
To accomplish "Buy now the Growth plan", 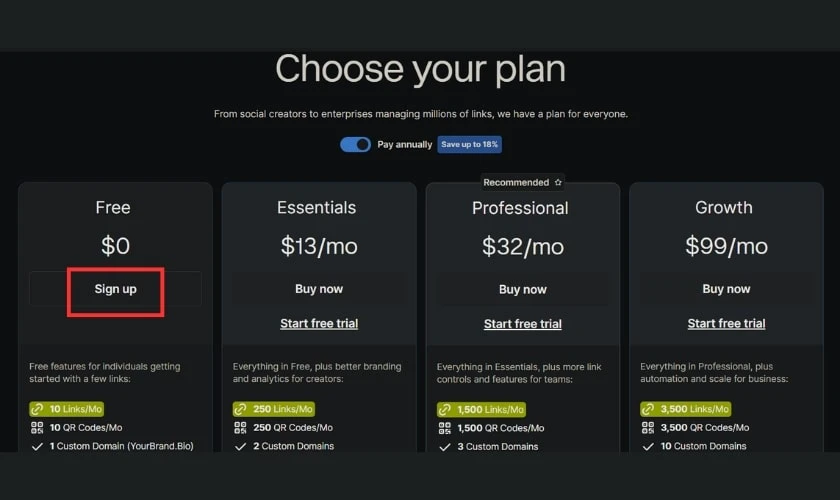I will click(726, 289).
